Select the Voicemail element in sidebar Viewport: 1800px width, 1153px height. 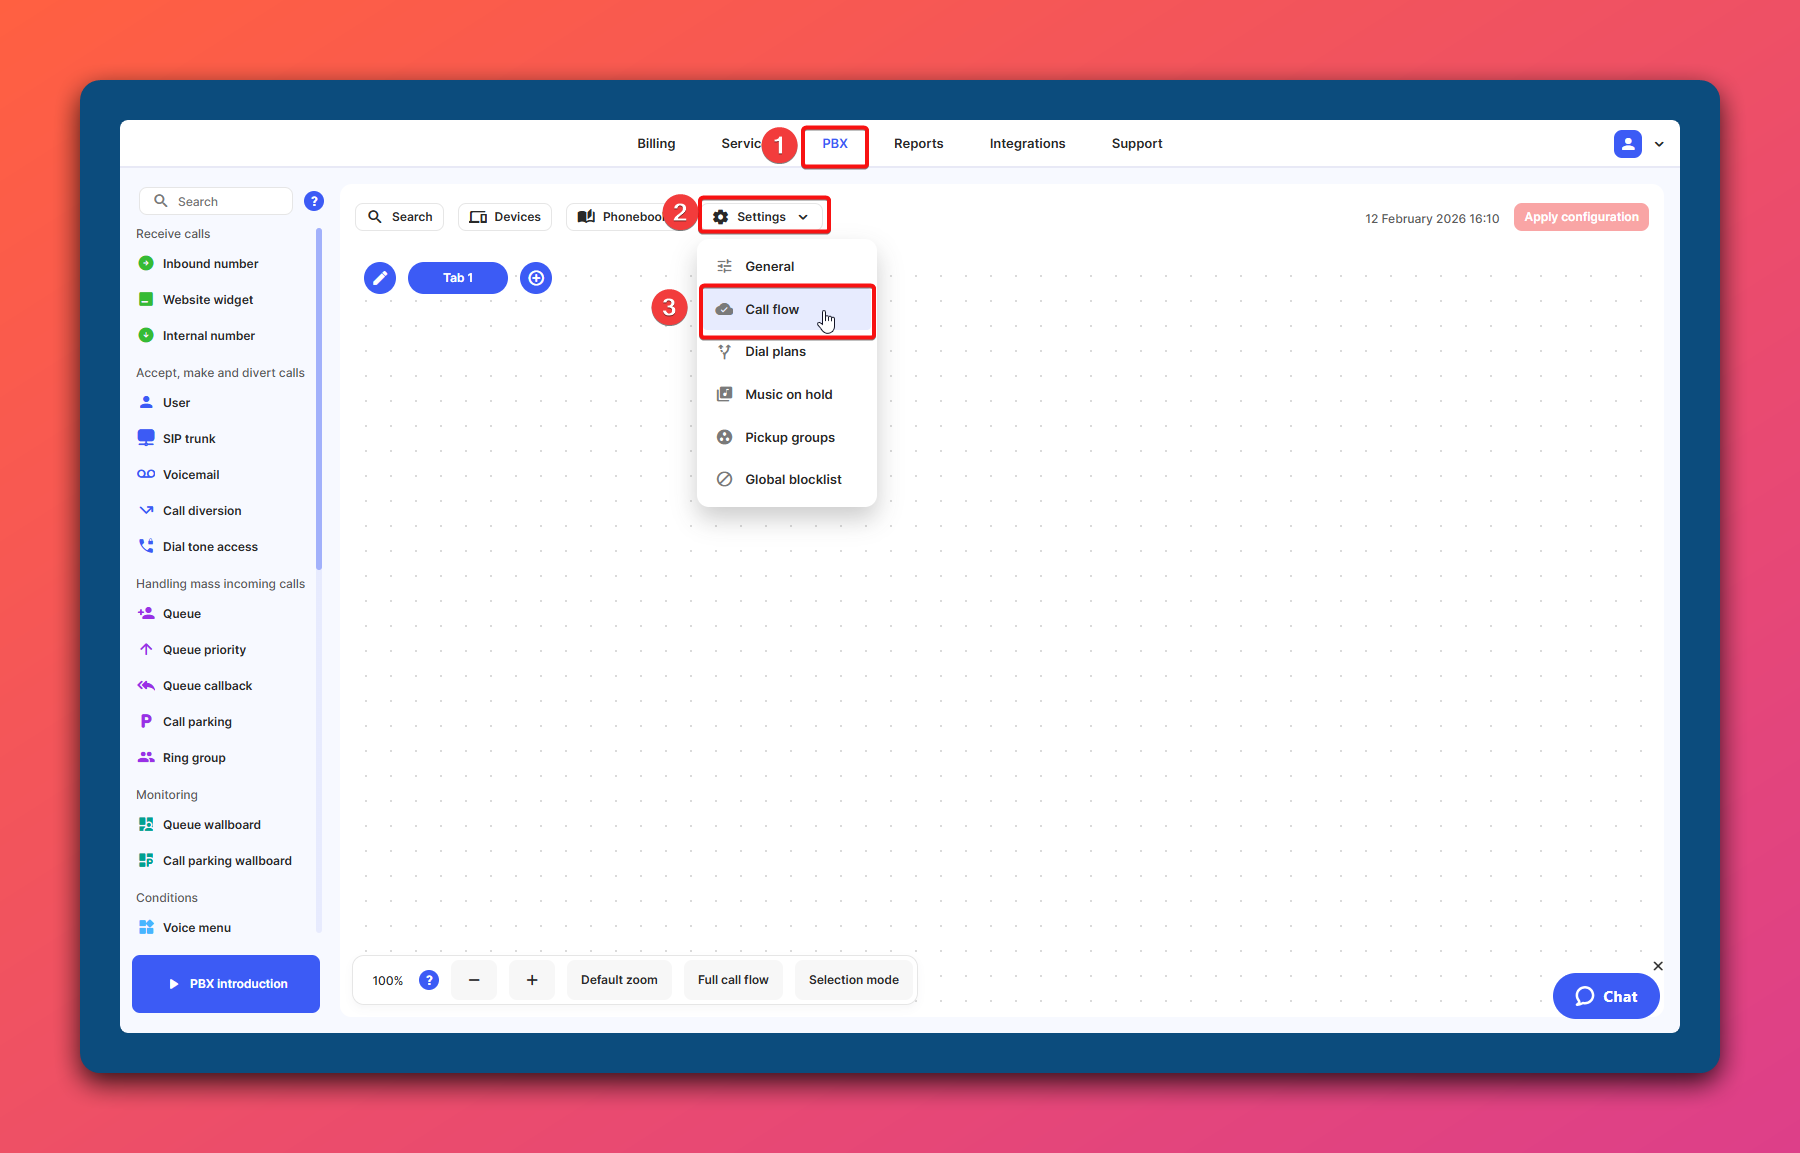coord(191,475)
